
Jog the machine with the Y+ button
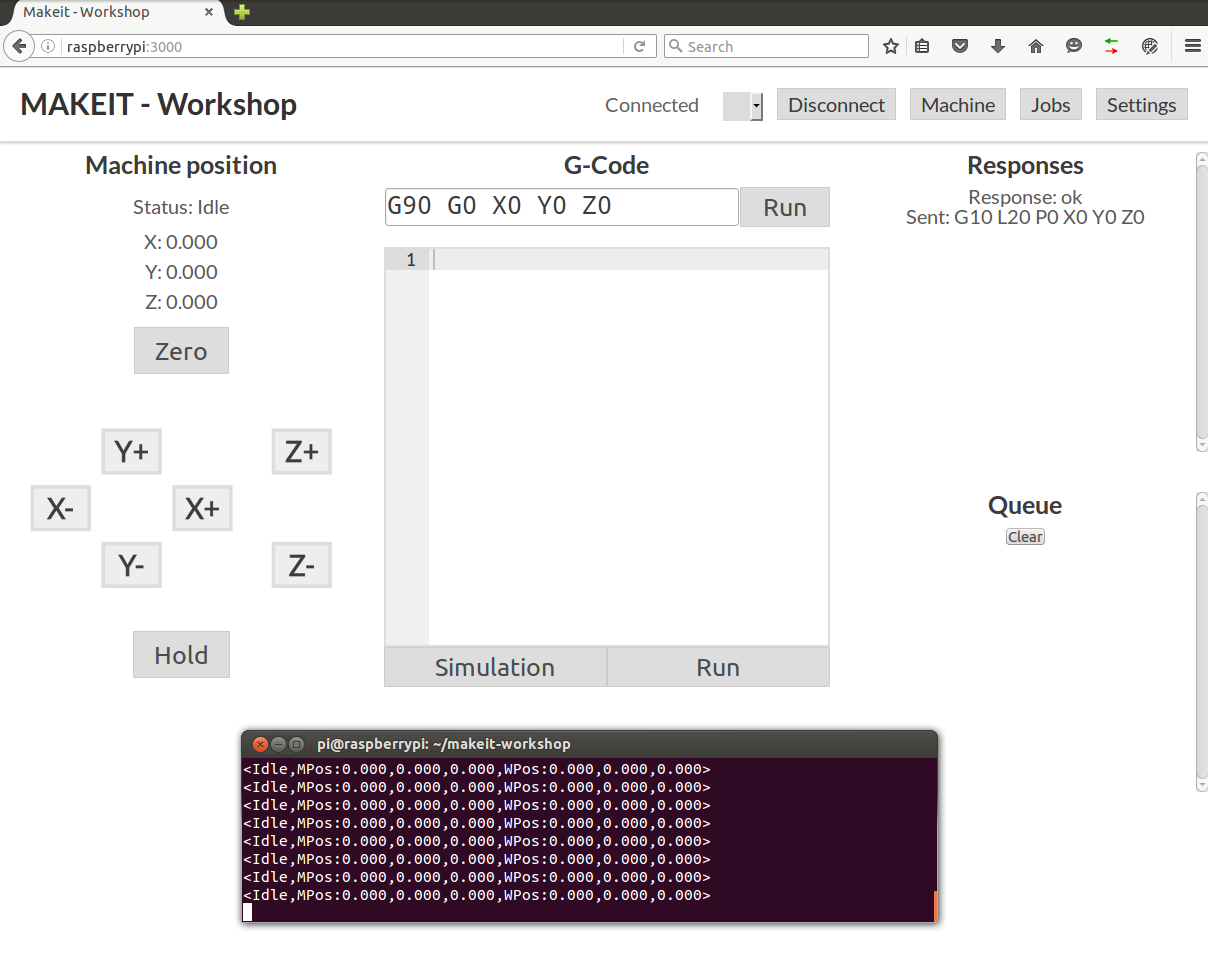131,452
